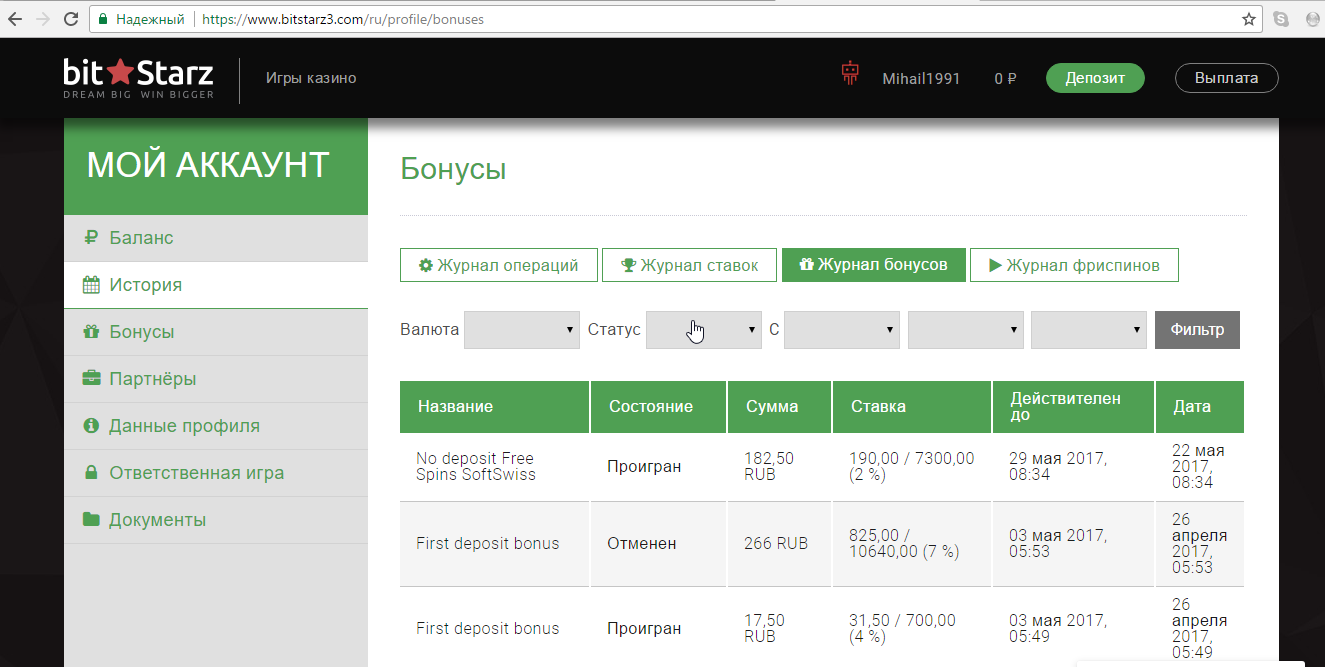Screen dimensions: 1325x667
Task: Switch to Журнал операций tab
Action: point(498,265)
